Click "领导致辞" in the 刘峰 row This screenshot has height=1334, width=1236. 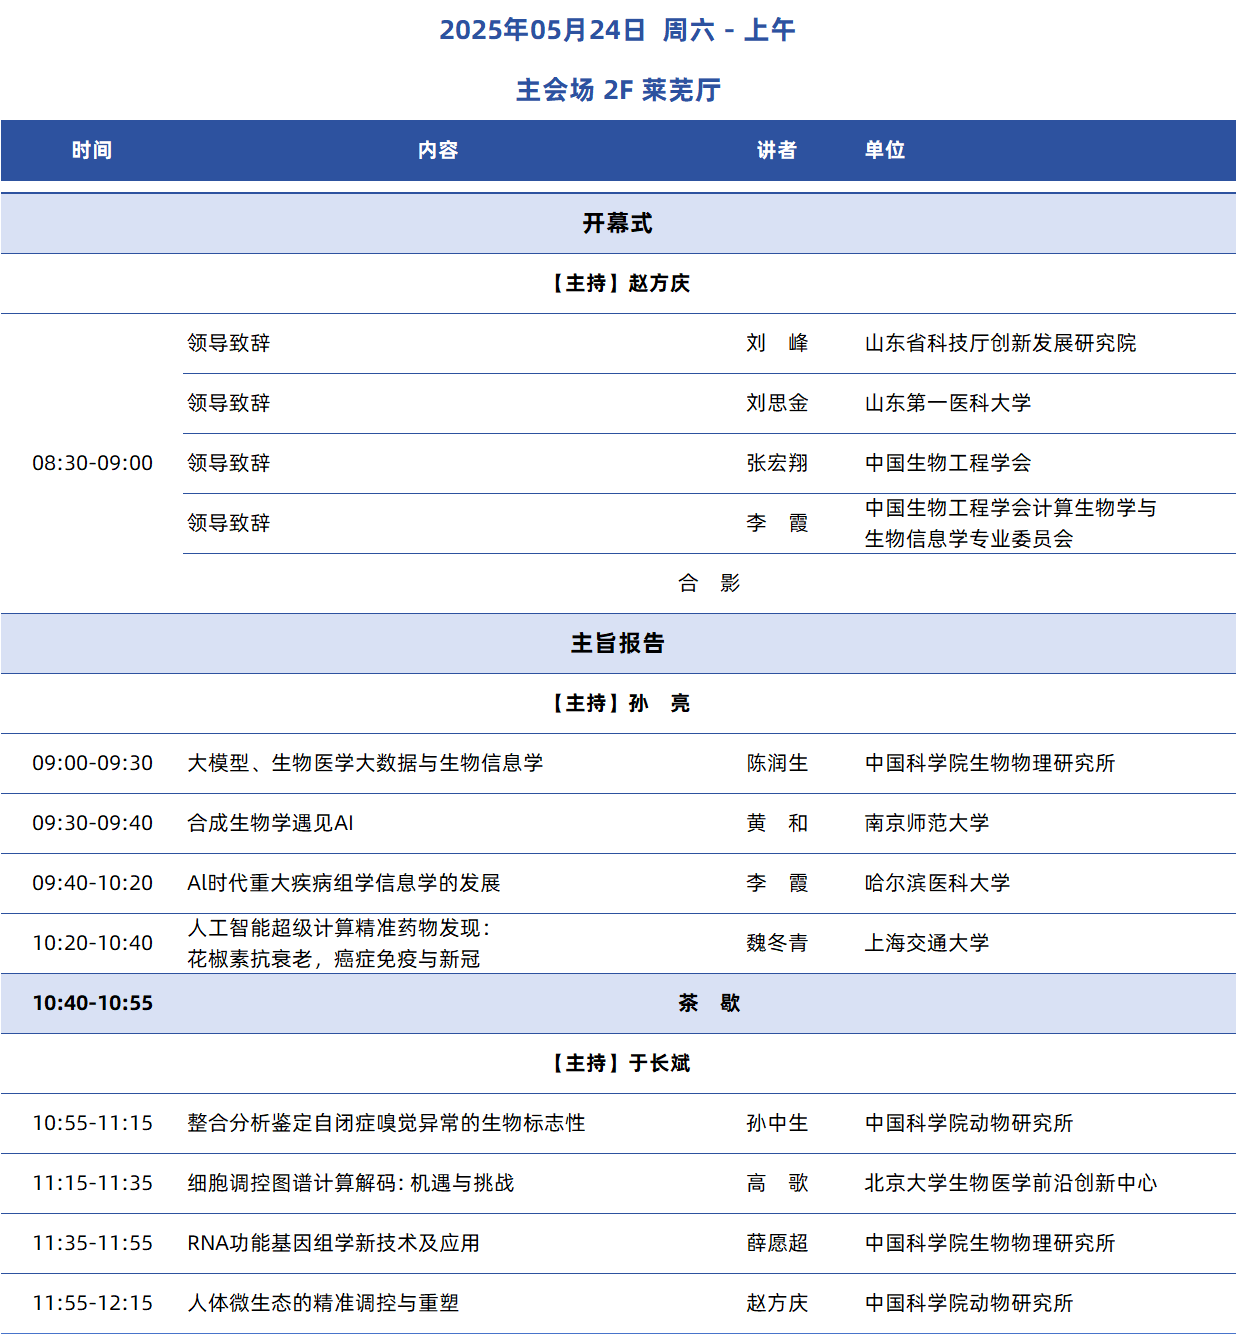tap(229, 343)
